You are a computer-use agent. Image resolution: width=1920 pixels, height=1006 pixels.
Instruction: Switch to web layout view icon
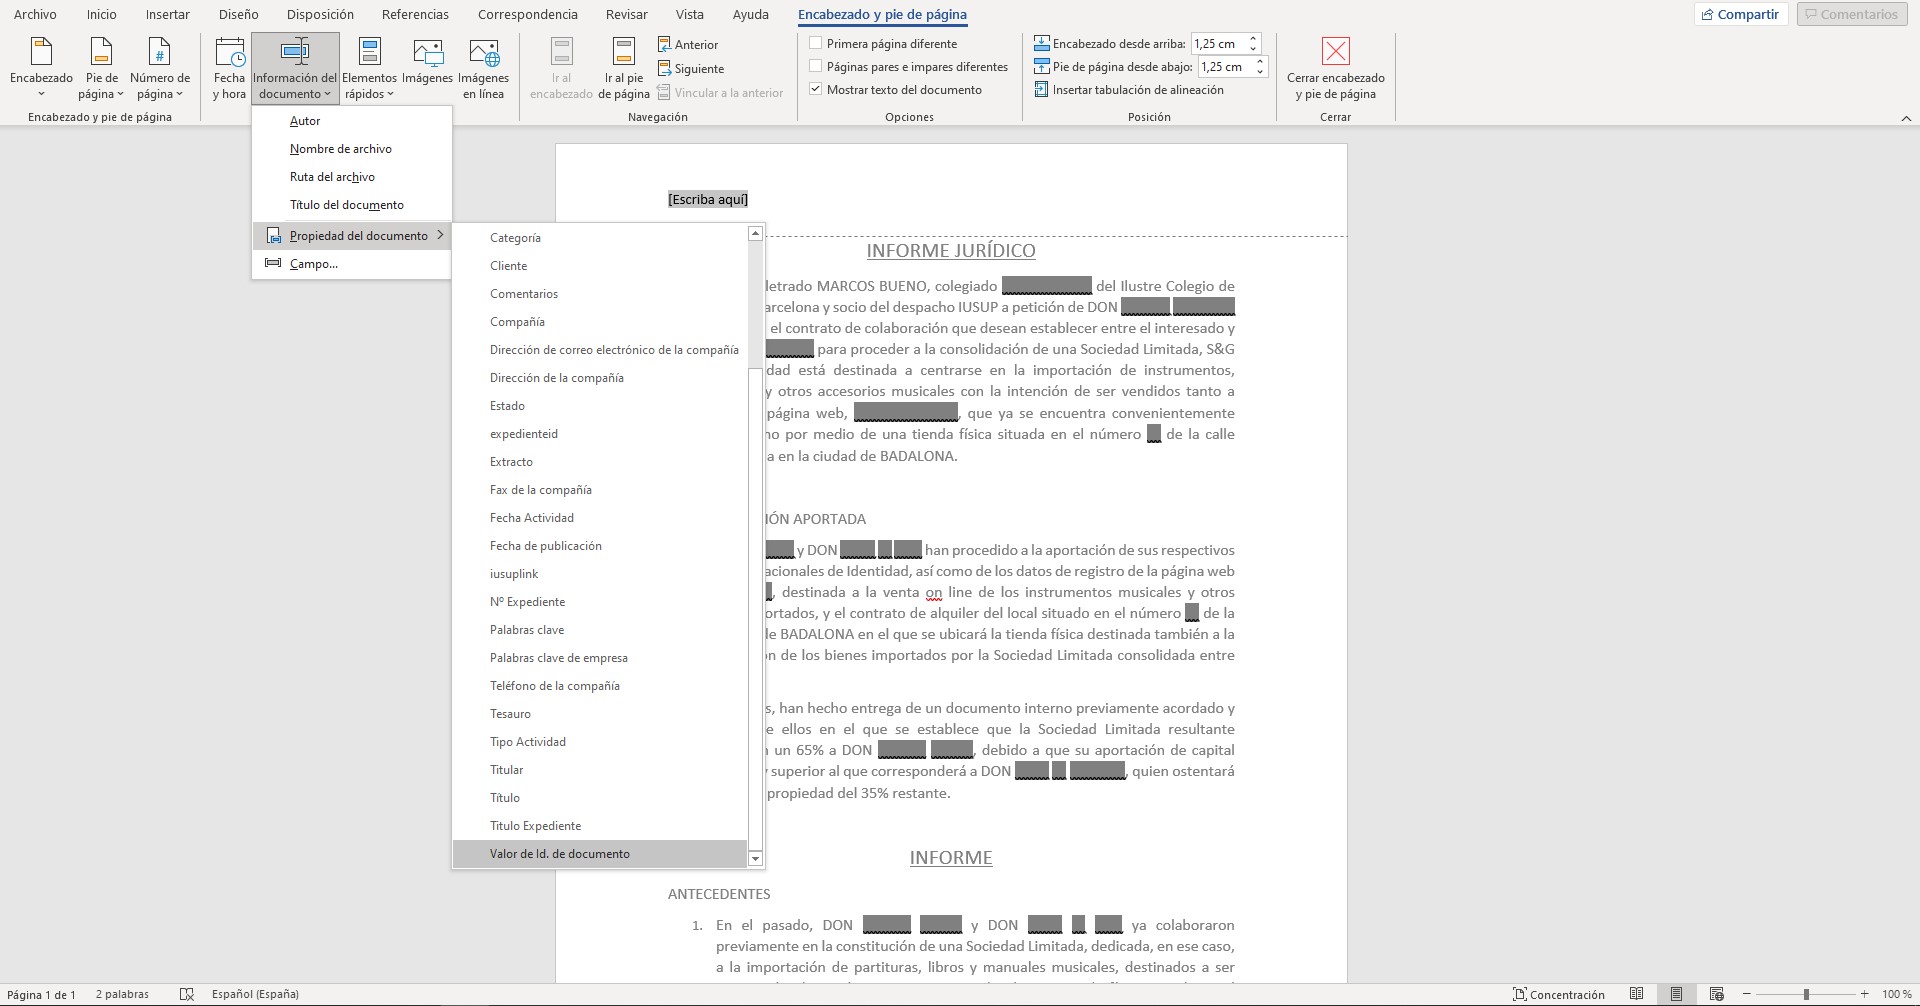click(x=1716, y=994)
